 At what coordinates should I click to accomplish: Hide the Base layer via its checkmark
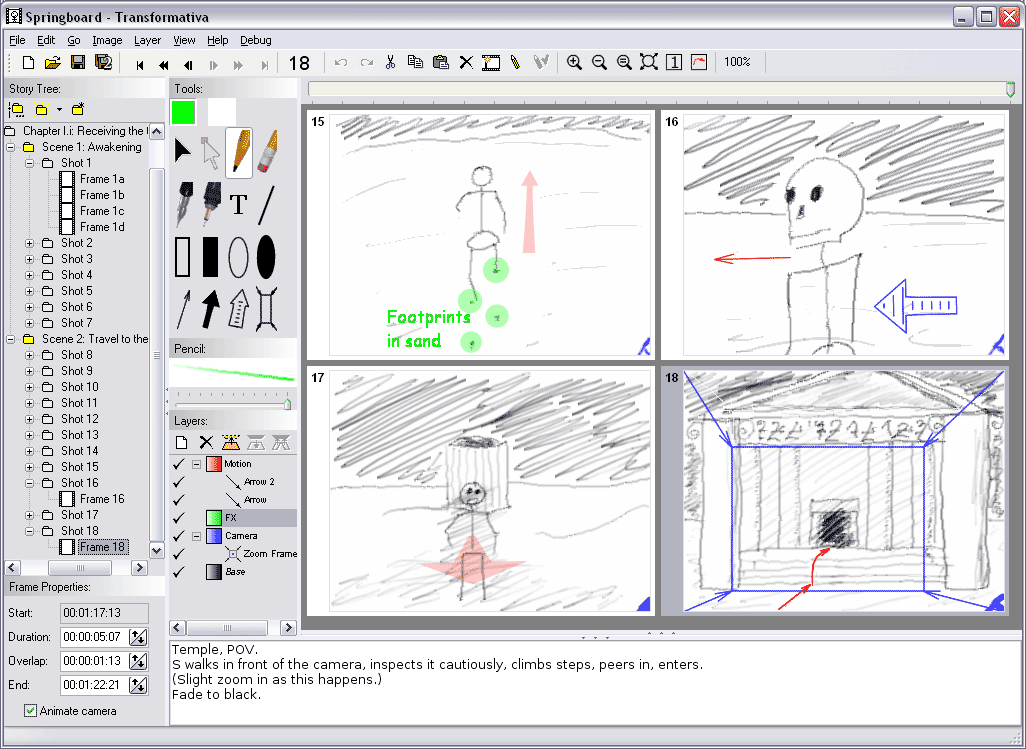click(178, 572)
